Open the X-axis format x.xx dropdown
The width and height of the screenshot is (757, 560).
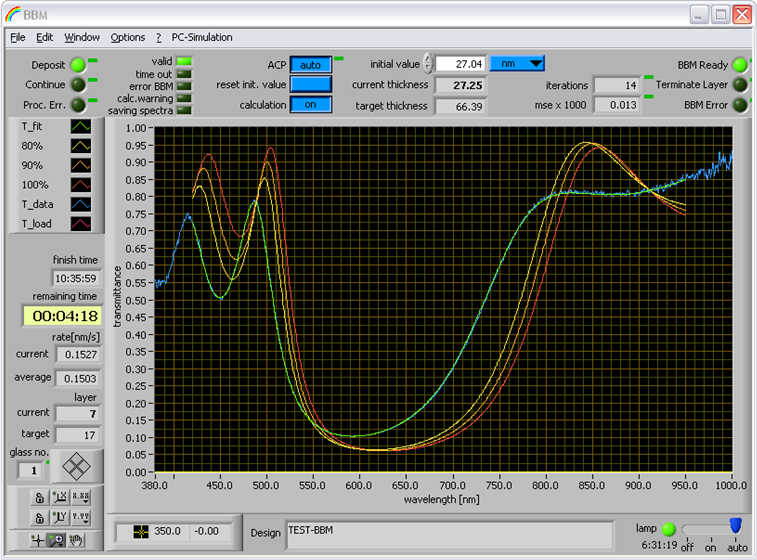(x=81, y=497)
